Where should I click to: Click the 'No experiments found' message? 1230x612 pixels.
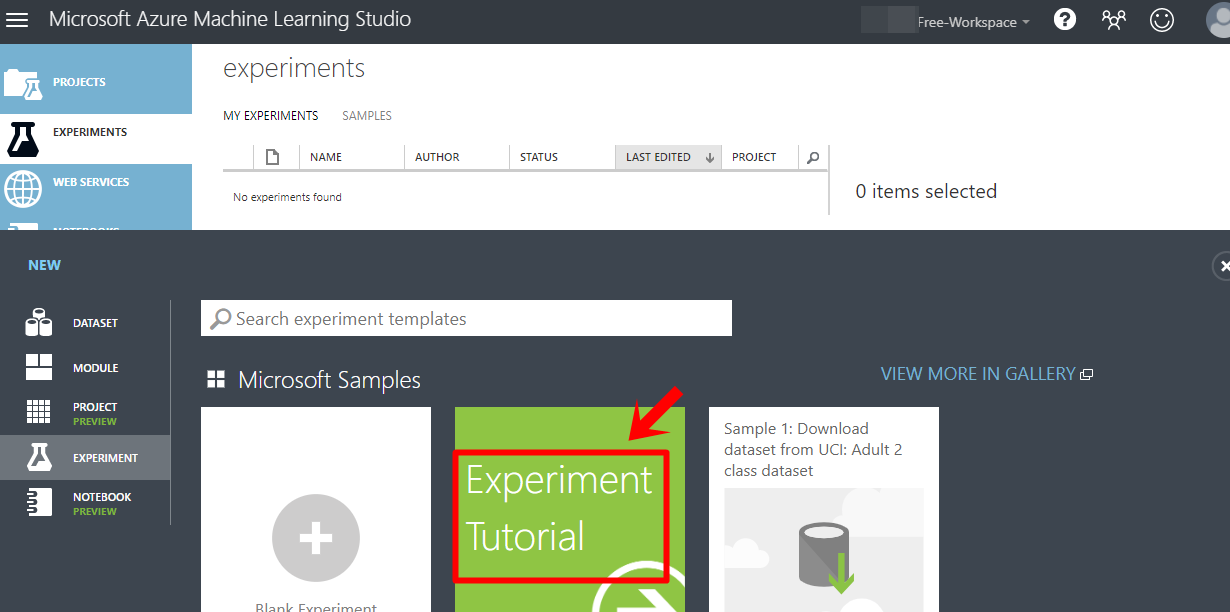click(287, 198)
